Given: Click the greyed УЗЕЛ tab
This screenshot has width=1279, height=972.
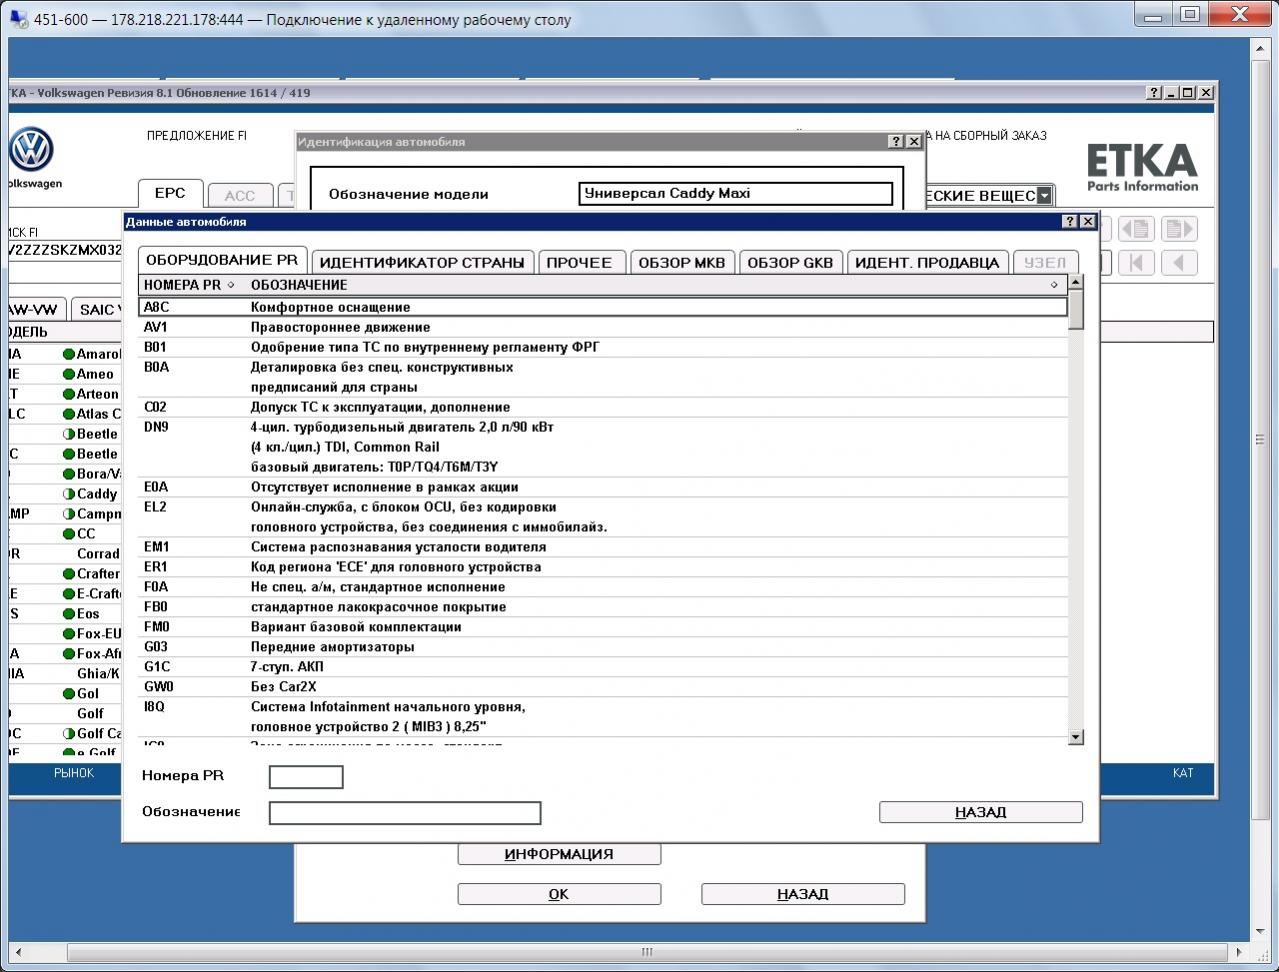Looking at the screenshot, I should (x=1045, y=262).
